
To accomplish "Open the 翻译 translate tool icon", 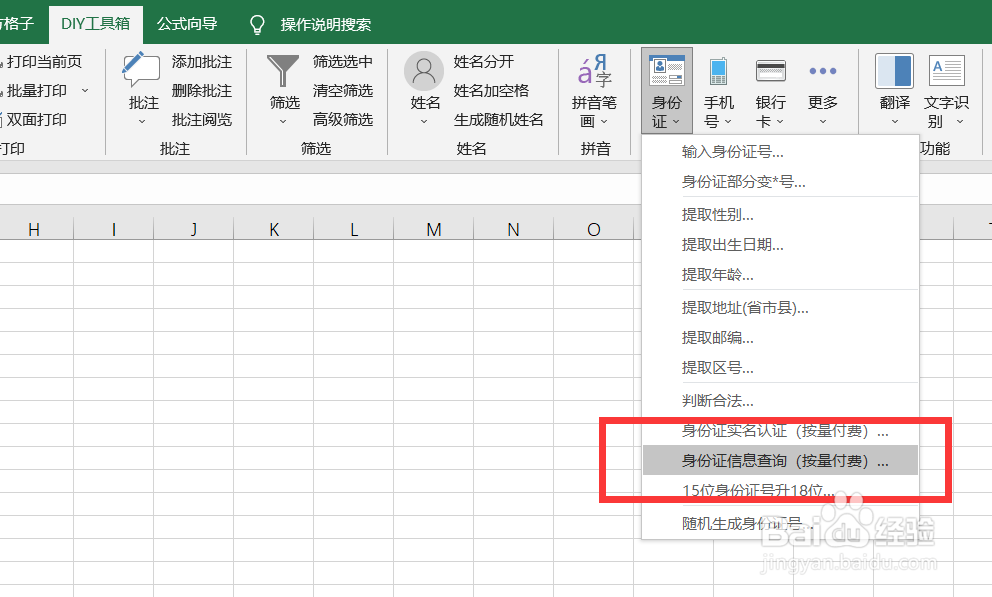I will click(893, 70).
